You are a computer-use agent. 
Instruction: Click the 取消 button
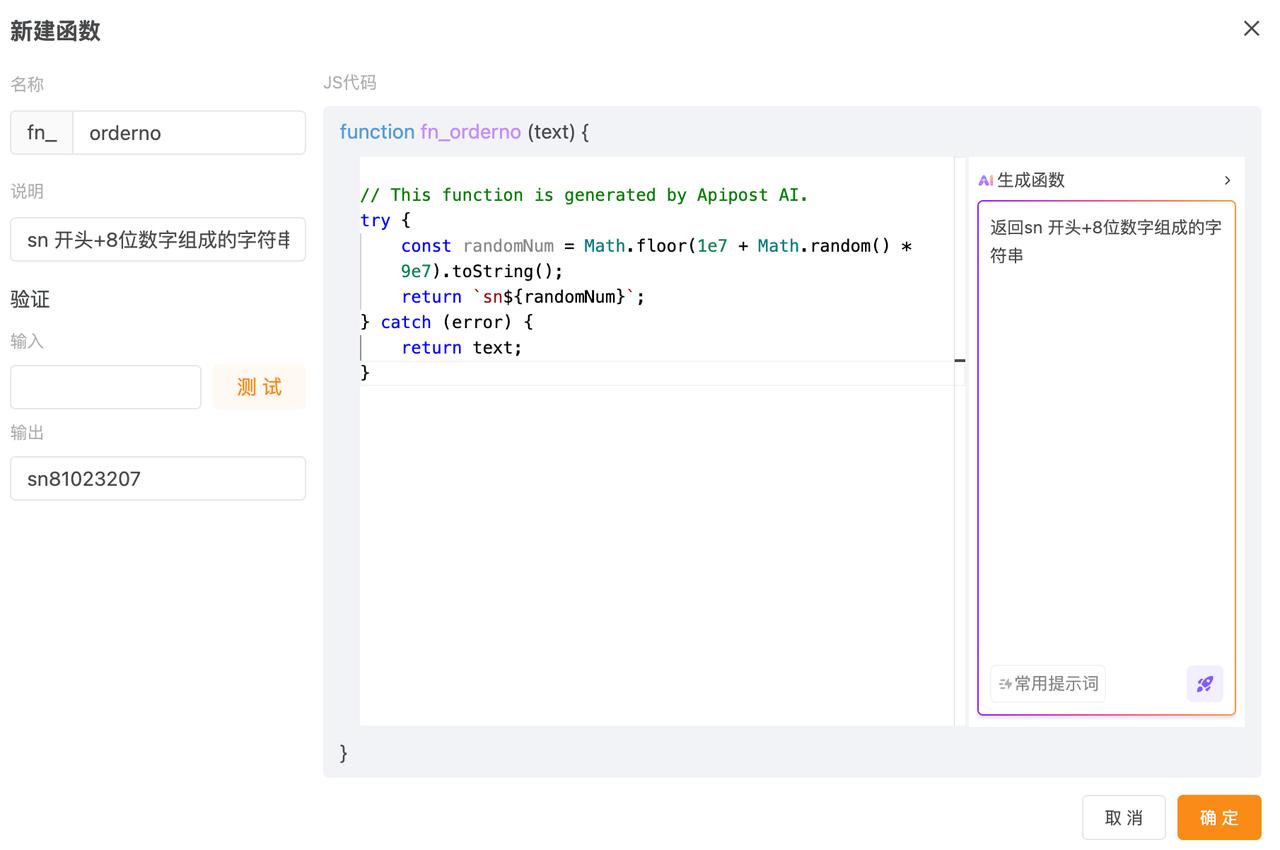tap(1123, 817)
